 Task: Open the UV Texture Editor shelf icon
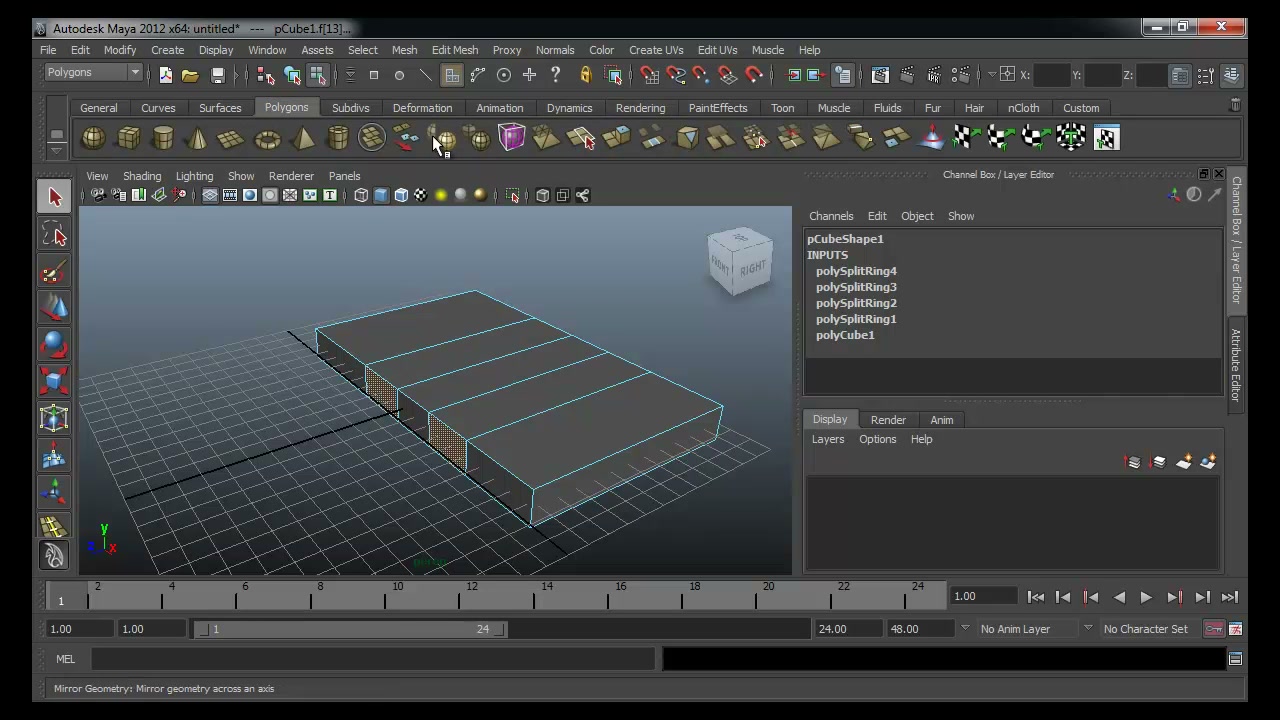(x=1106, y=138)
